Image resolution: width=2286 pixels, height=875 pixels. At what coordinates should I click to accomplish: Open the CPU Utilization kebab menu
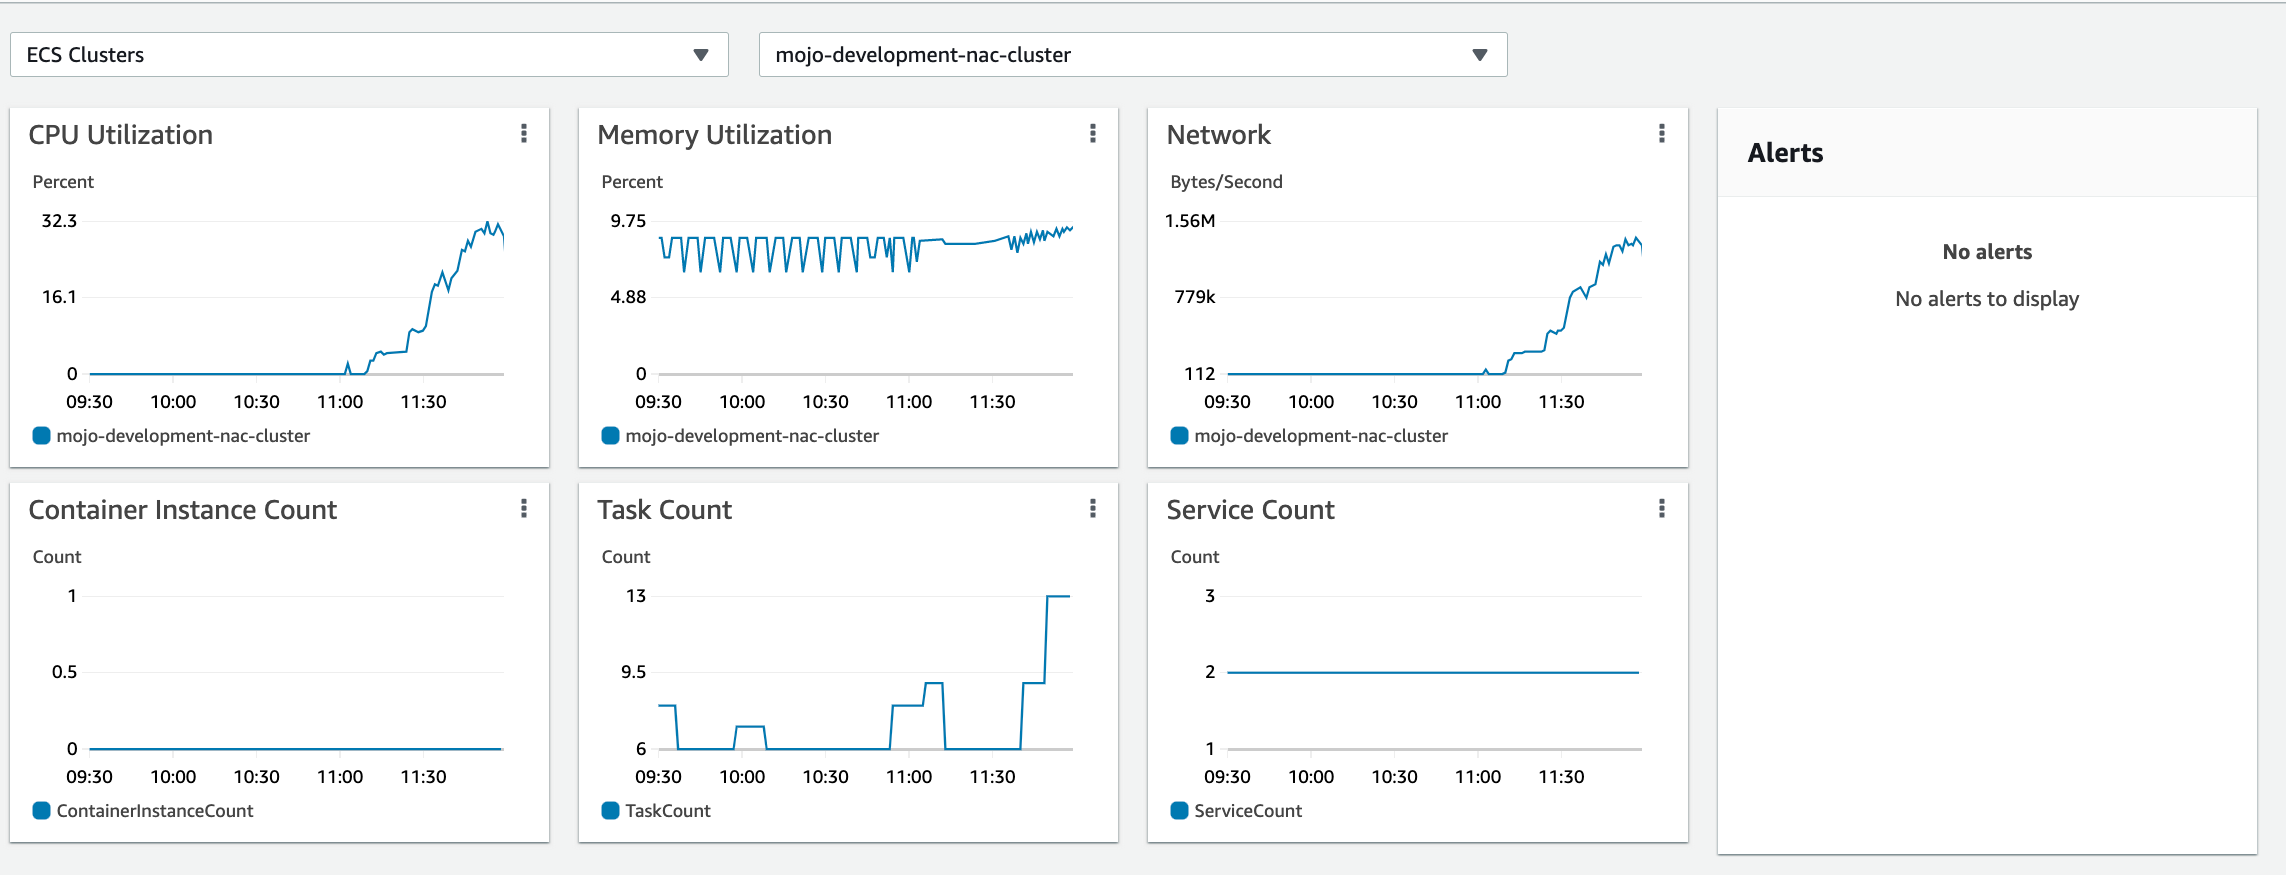click(524, 134)
